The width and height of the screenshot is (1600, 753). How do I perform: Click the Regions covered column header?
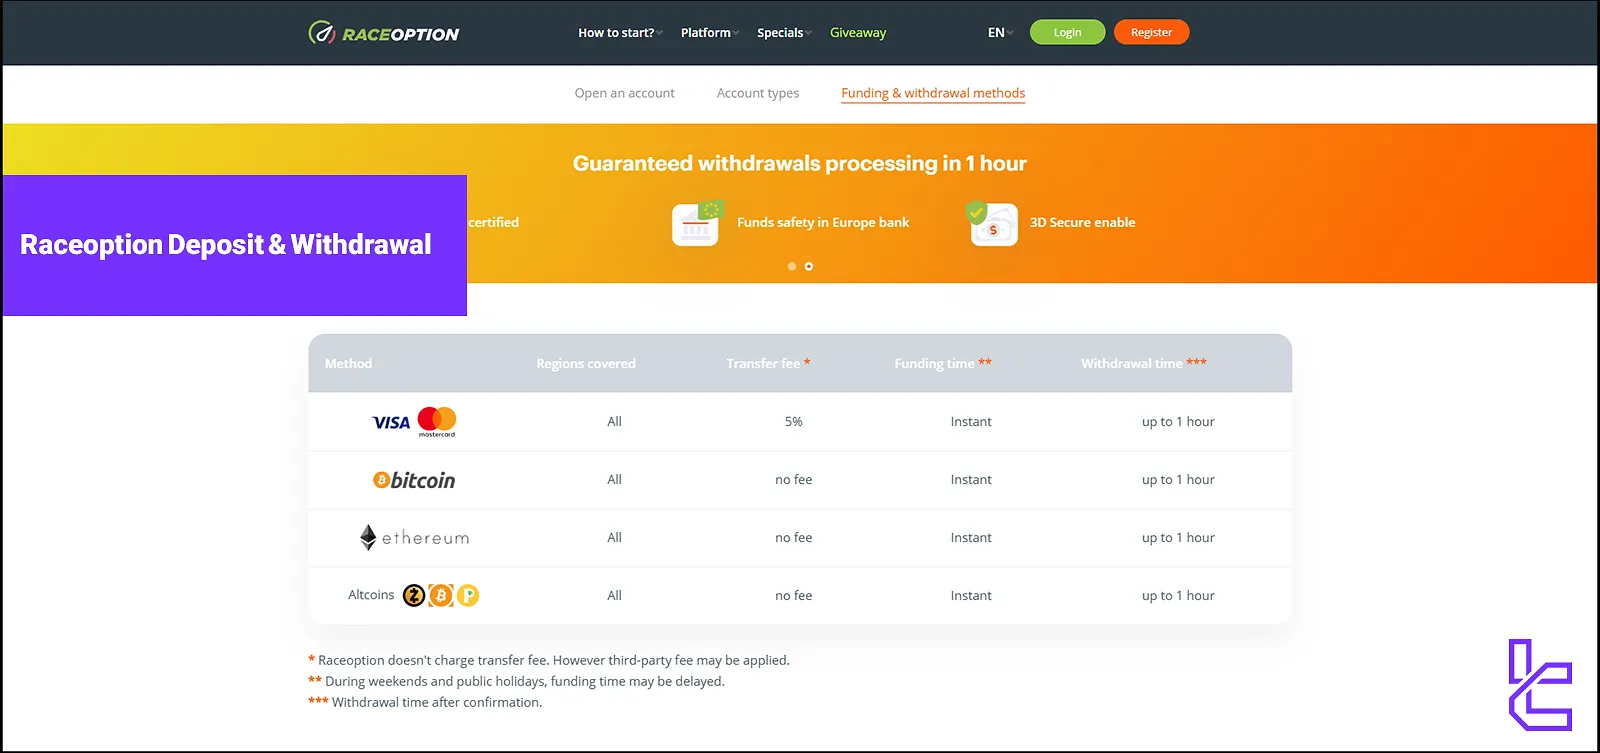pyautogui.click(x=586, y=364)
